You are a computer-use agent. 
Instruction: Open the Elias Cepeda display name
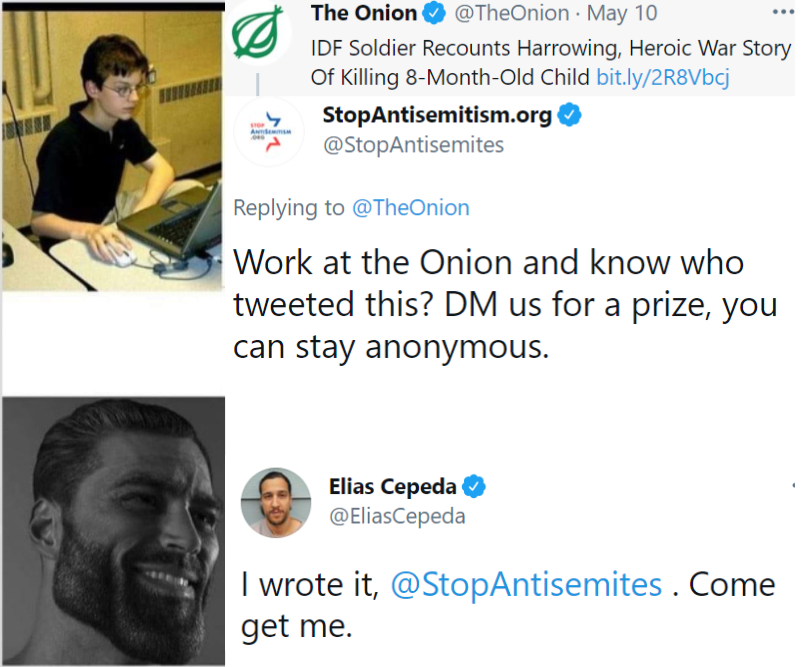[392, 487]
